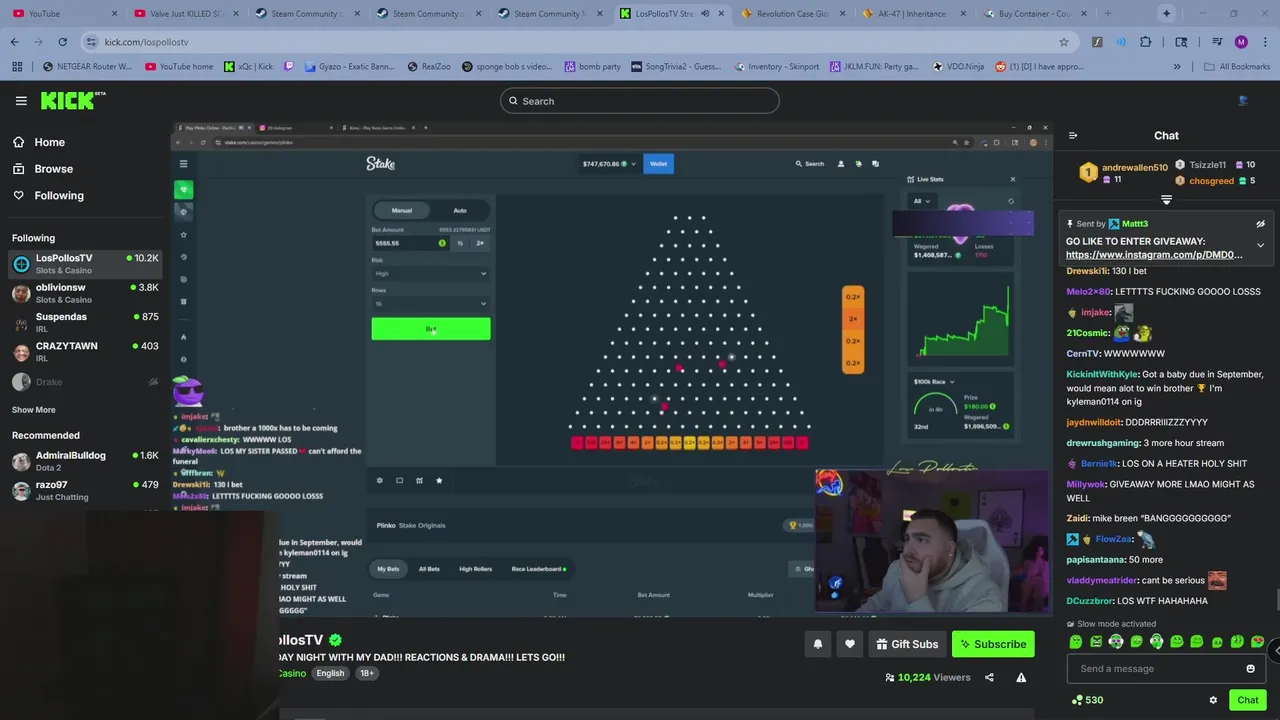Open Chrome profile avatar M
This screenshot has height=720, width=1280.
click(x=1241, y=42)
